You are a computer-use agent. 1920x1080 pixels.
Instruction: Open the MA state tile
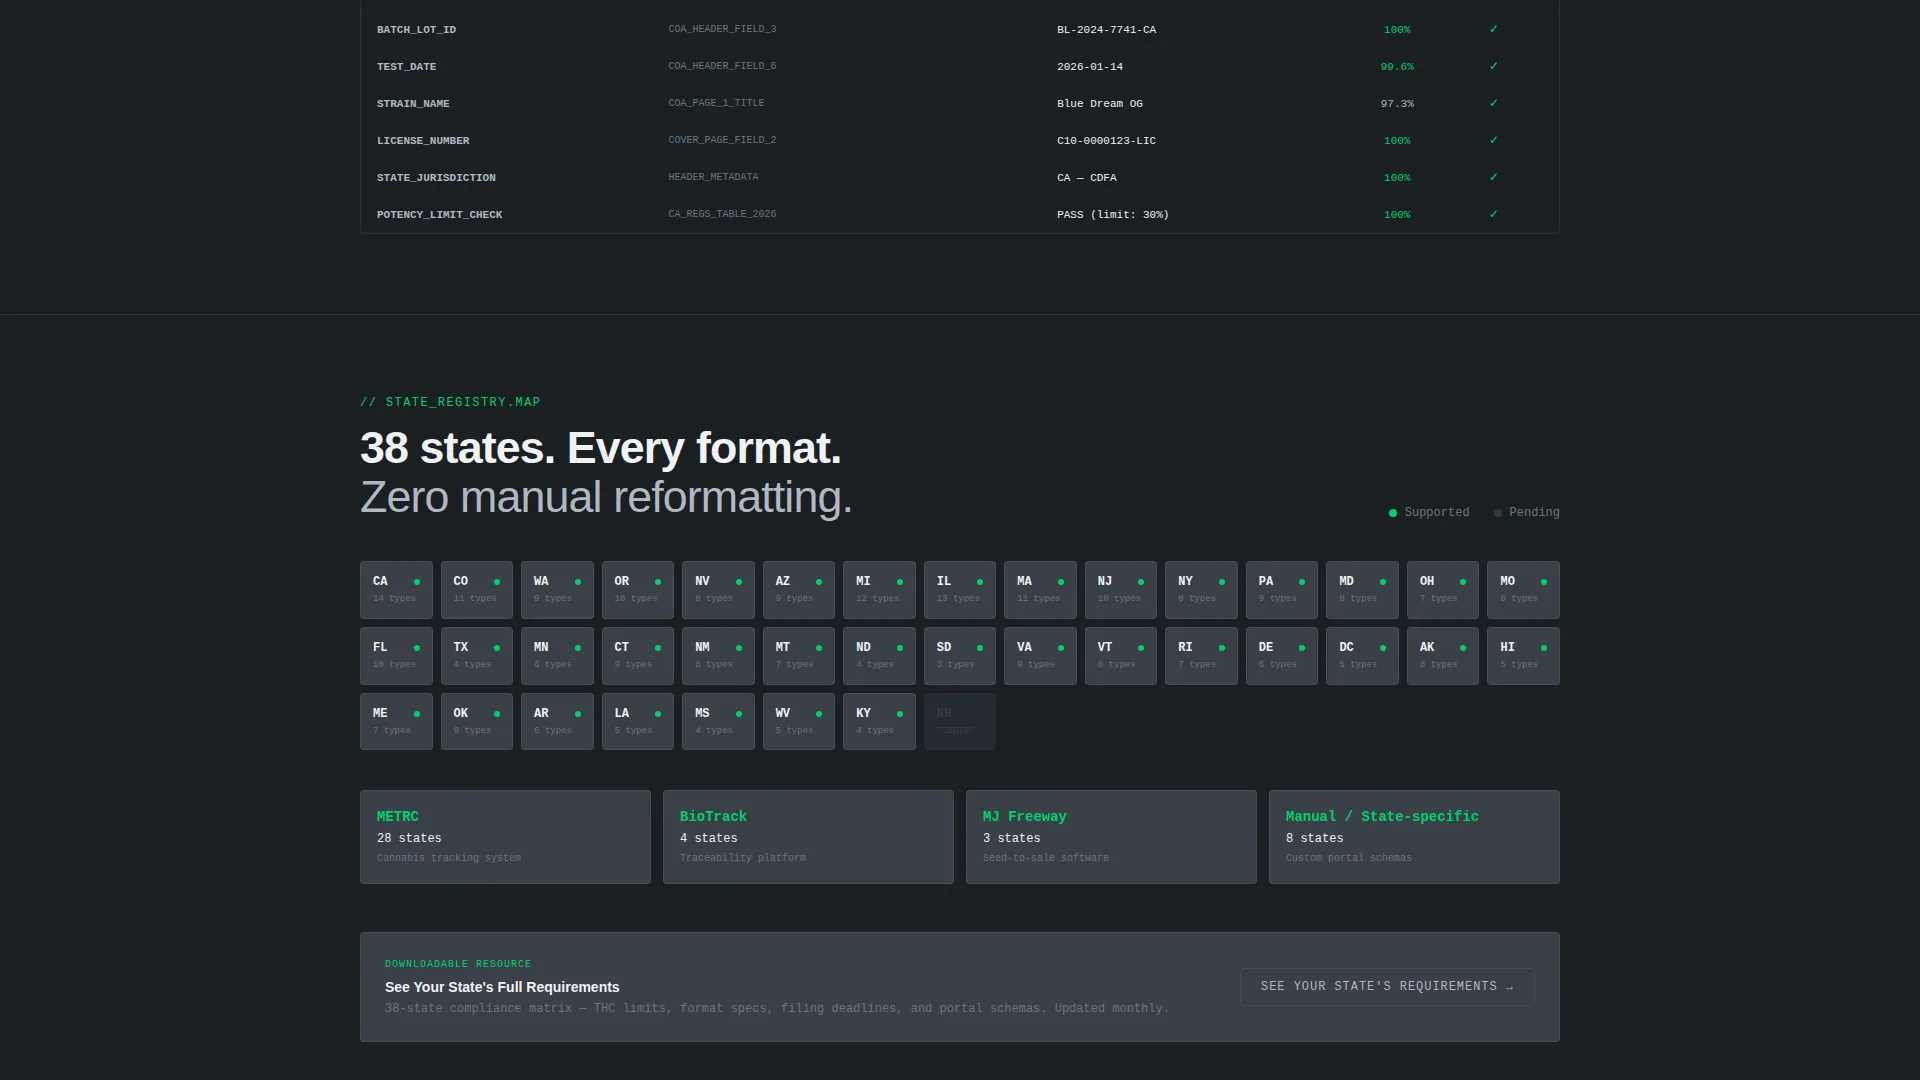[1040, 590]
